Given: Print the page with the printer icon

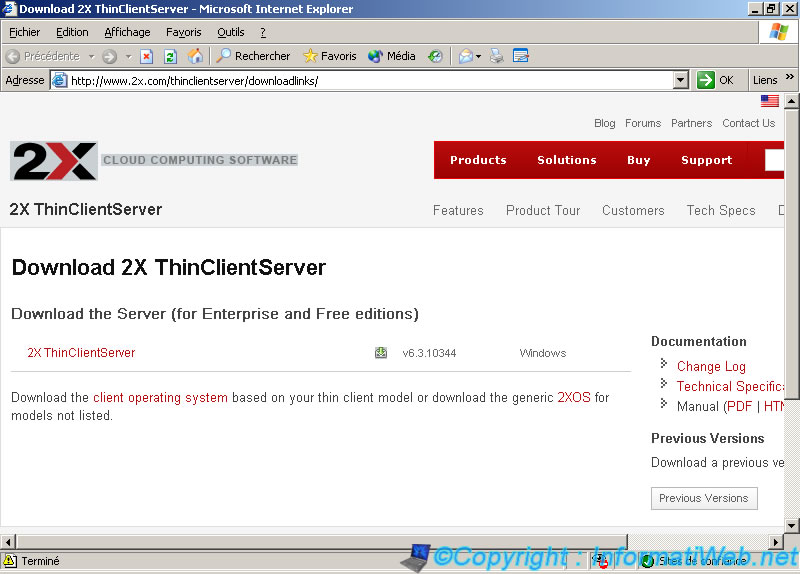Looking at the screenshot, I should (x=497, y=56).
